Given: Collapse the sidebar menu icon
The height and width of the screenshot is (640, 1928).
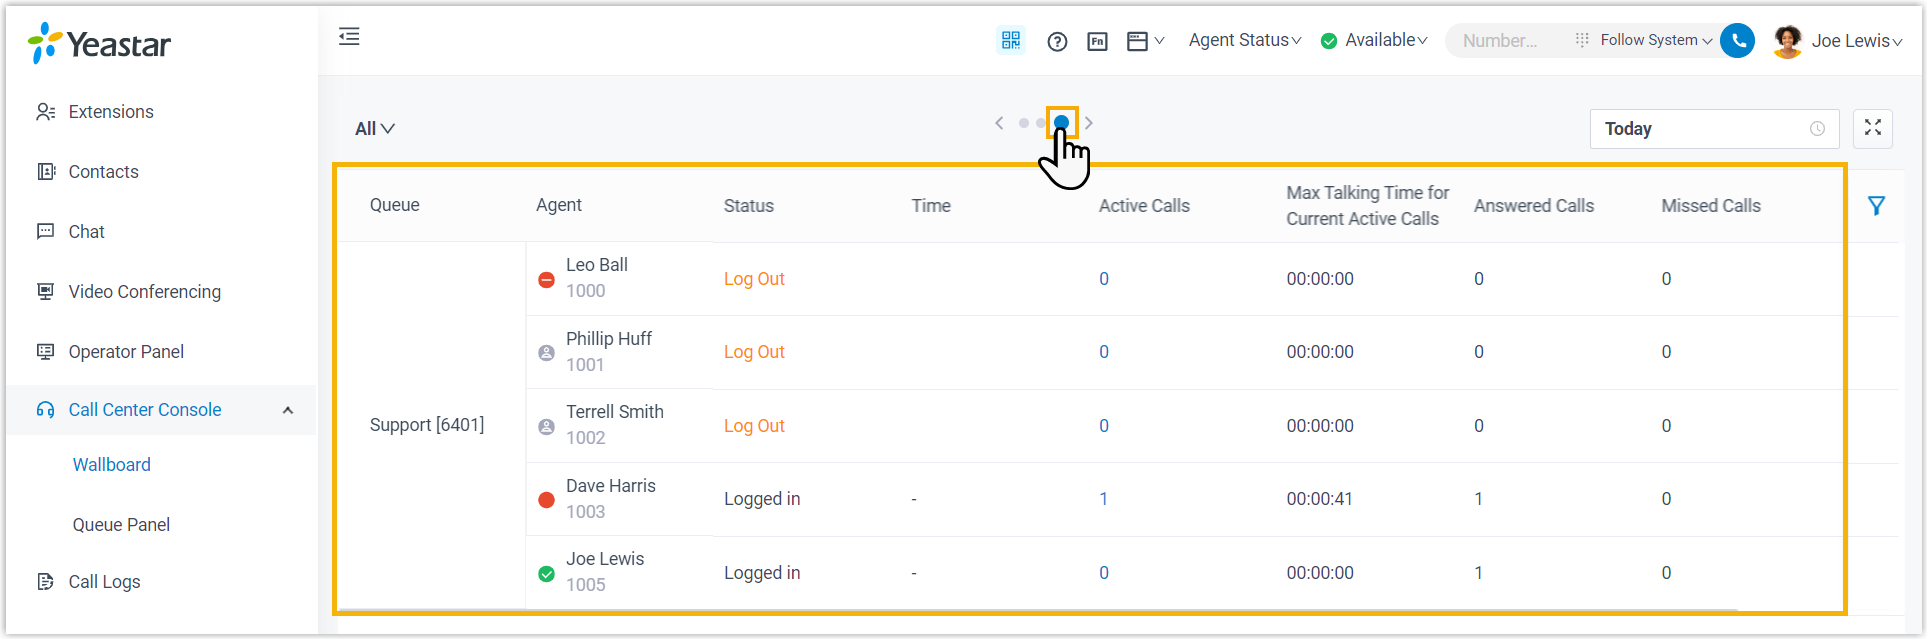Looking at the screenshot, I should click(x=349, y=37).
